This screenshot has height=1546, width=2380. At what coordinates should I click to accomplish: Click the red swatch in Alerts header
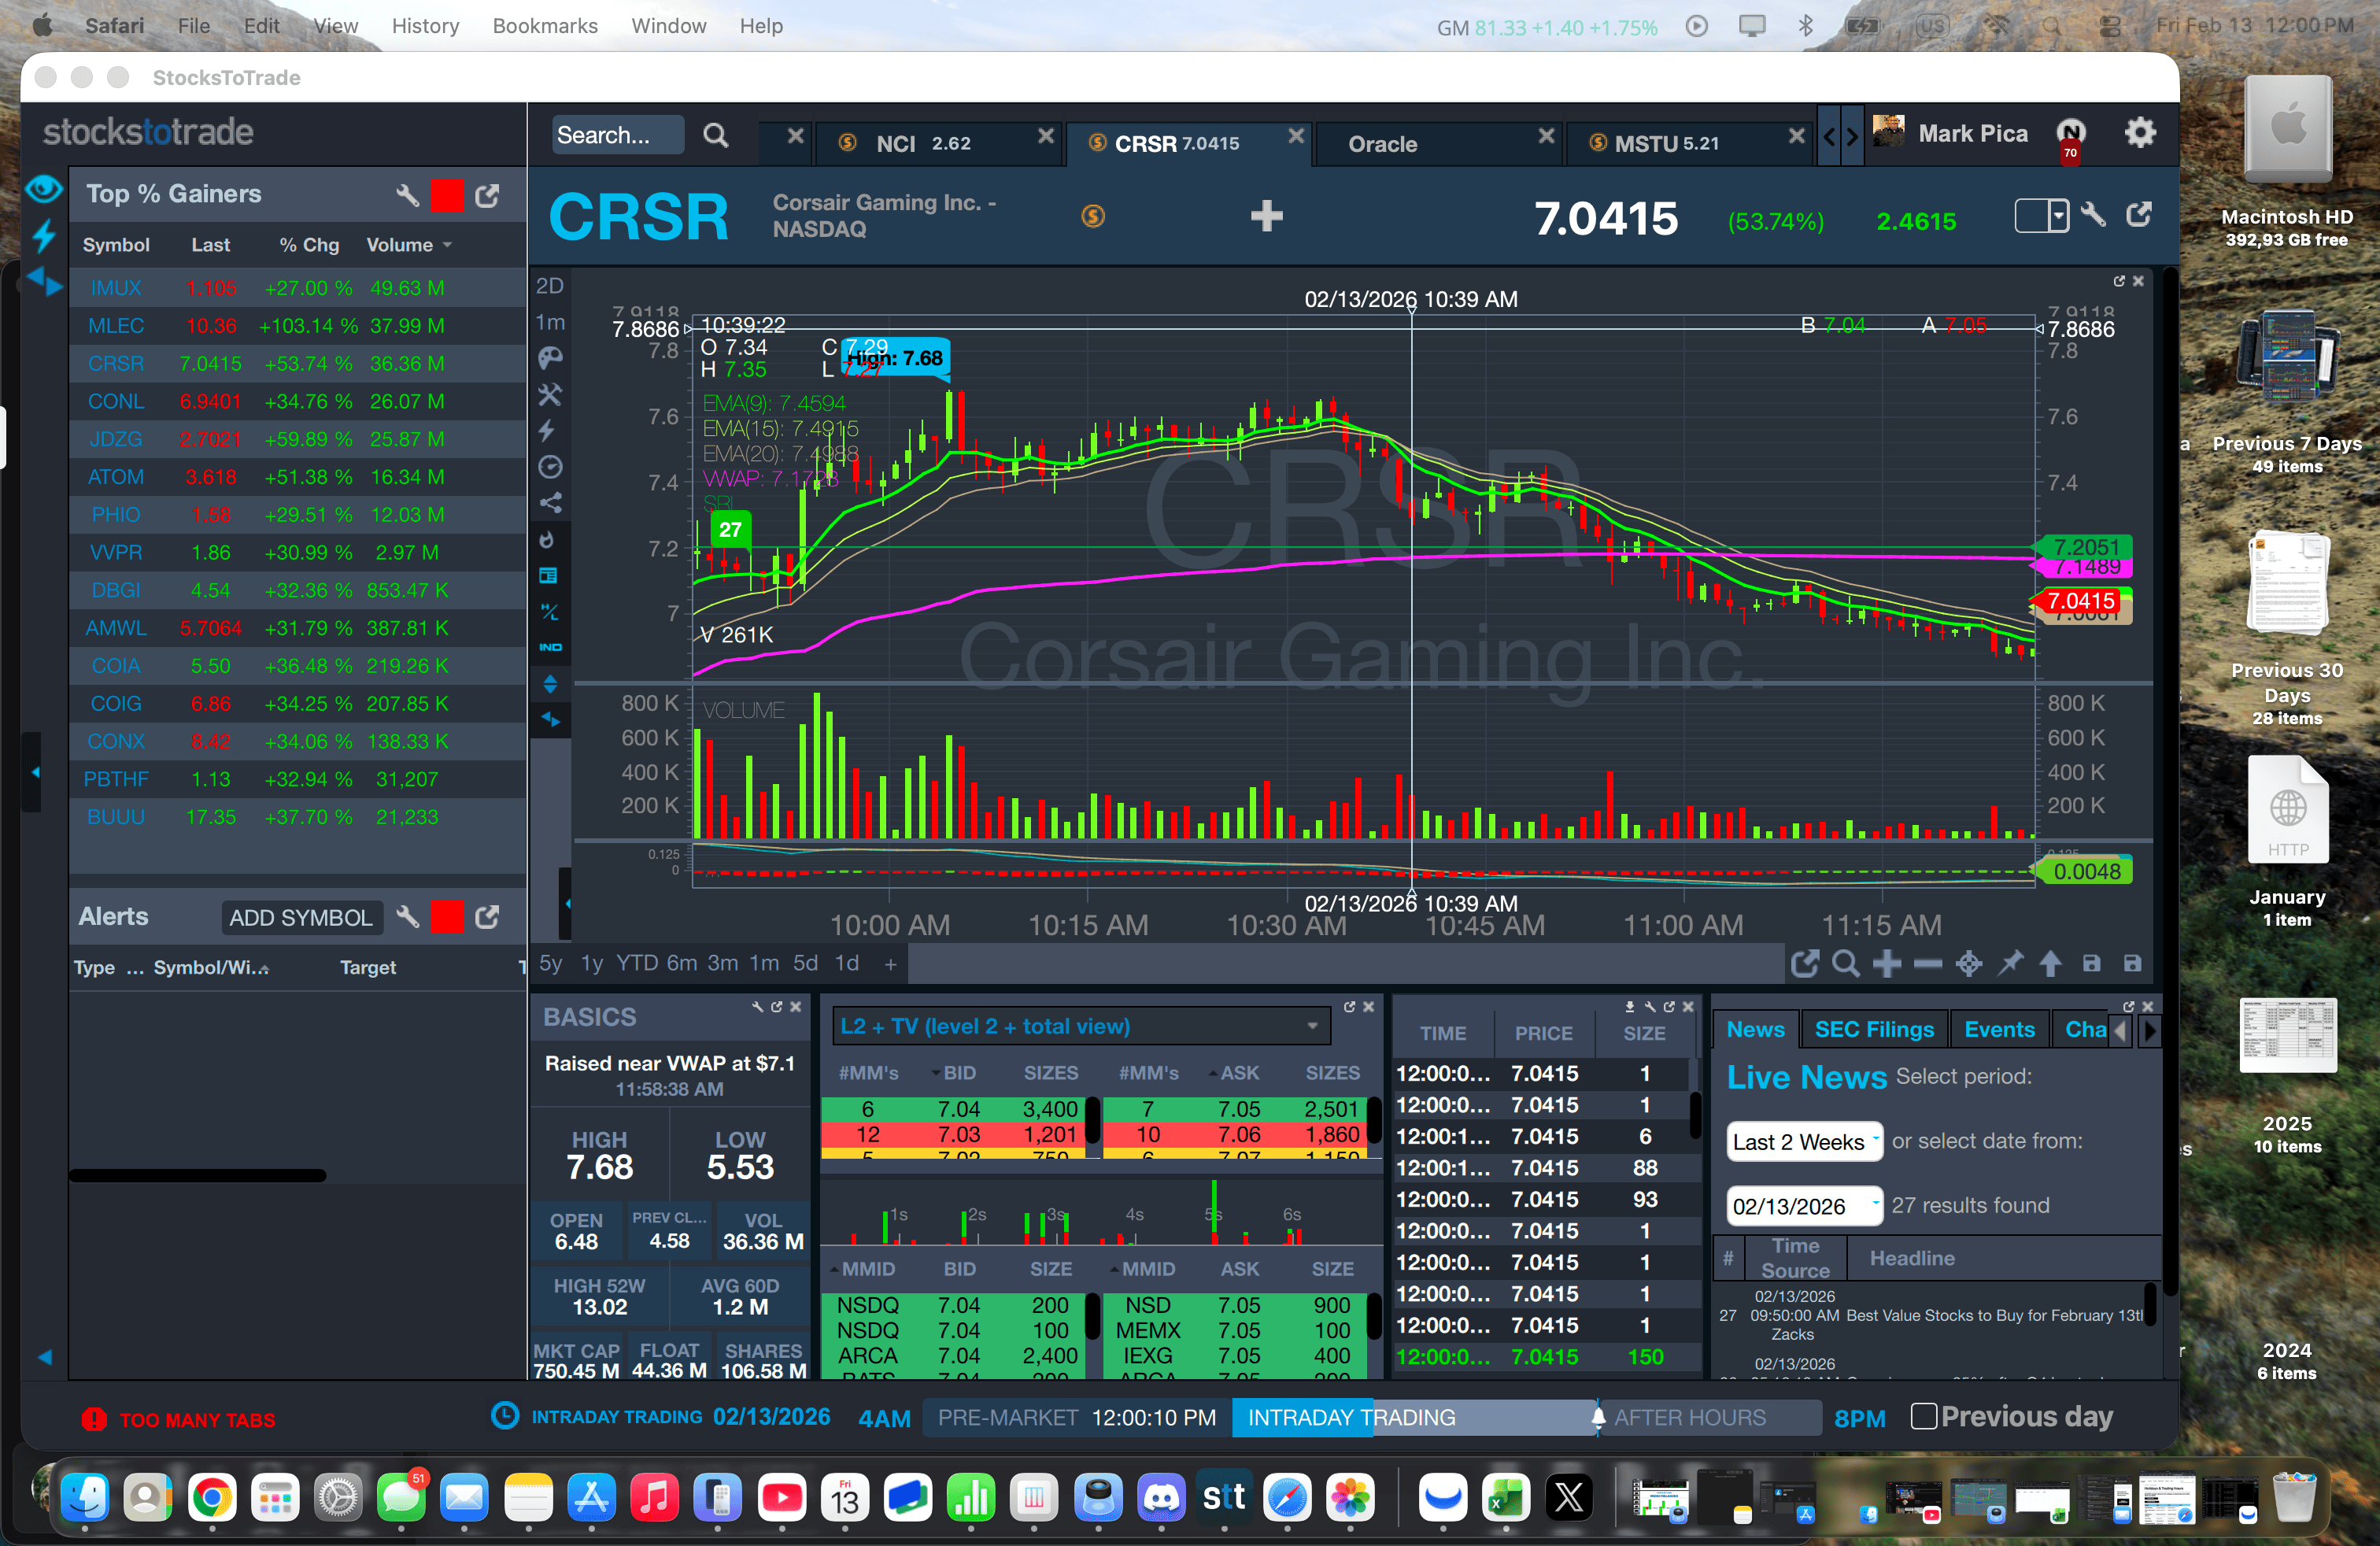447,917
